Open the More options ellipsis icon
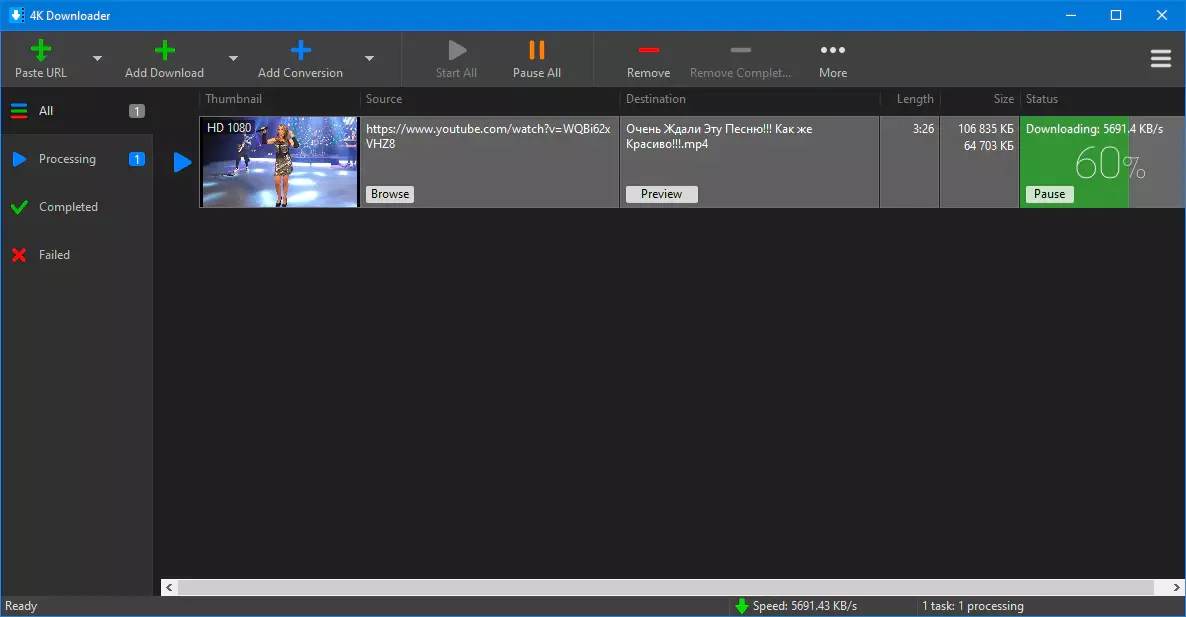 tap(832, 51)
